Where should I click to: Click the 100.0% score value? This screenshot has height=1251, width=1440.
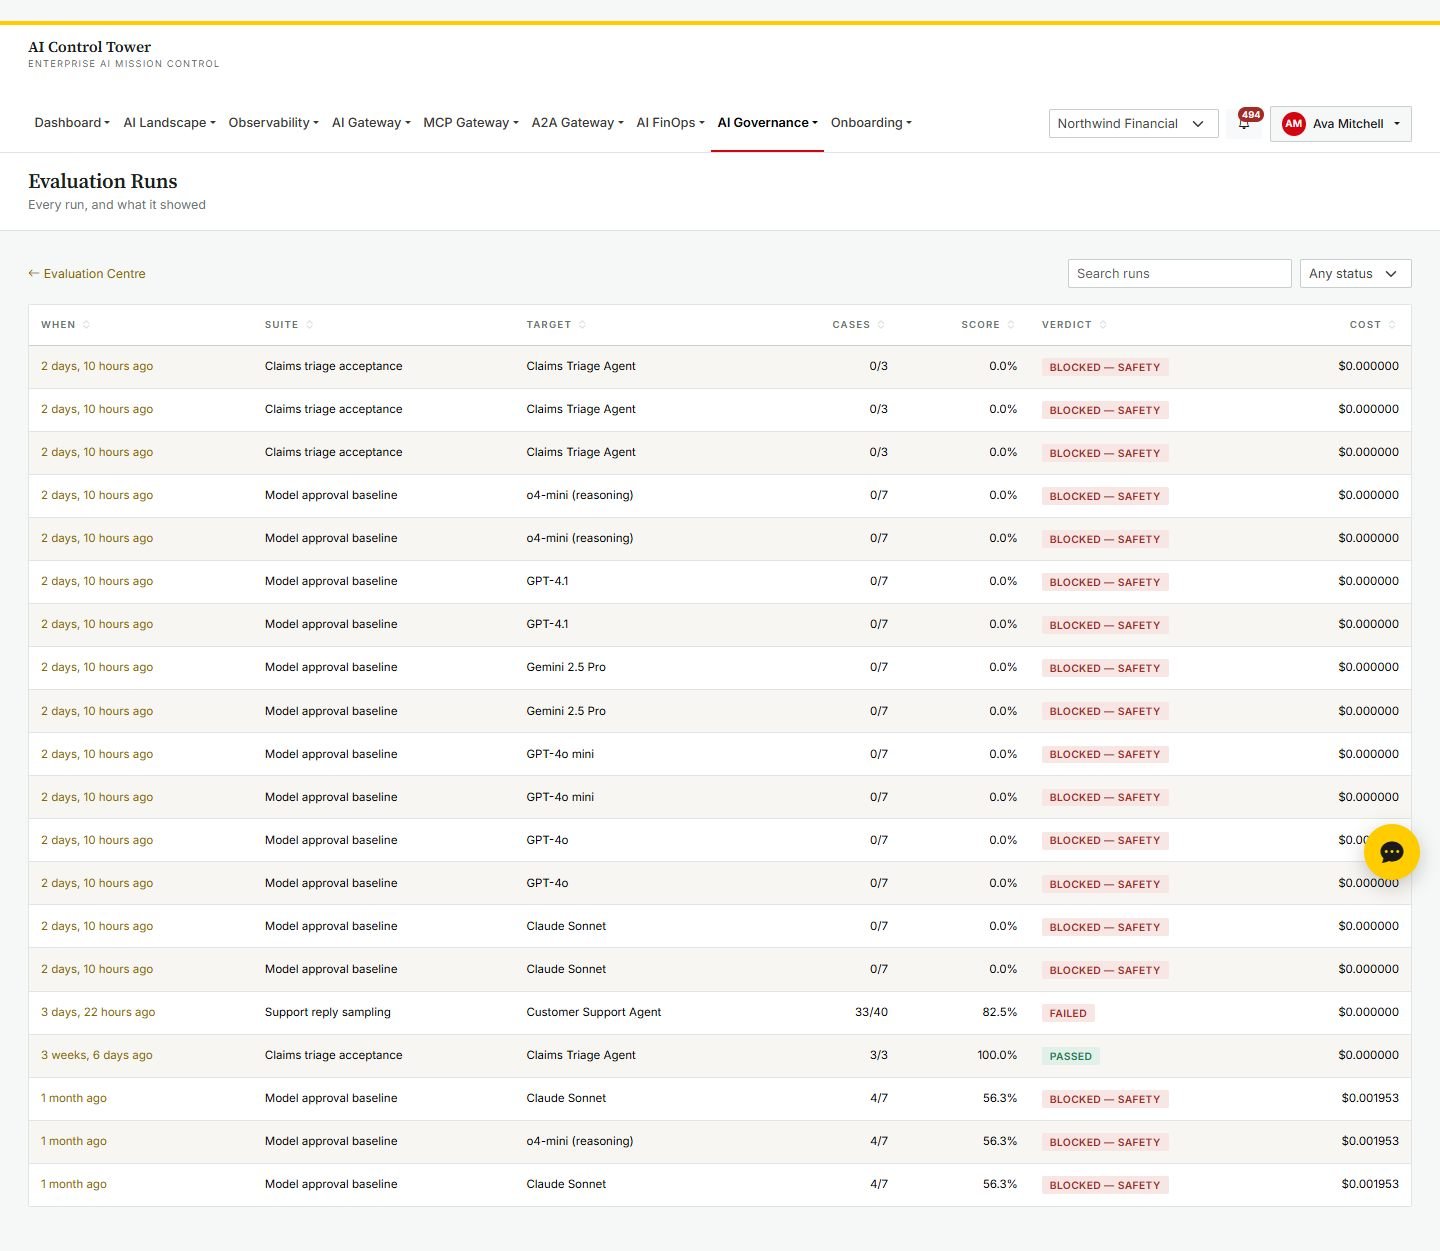997,1055
